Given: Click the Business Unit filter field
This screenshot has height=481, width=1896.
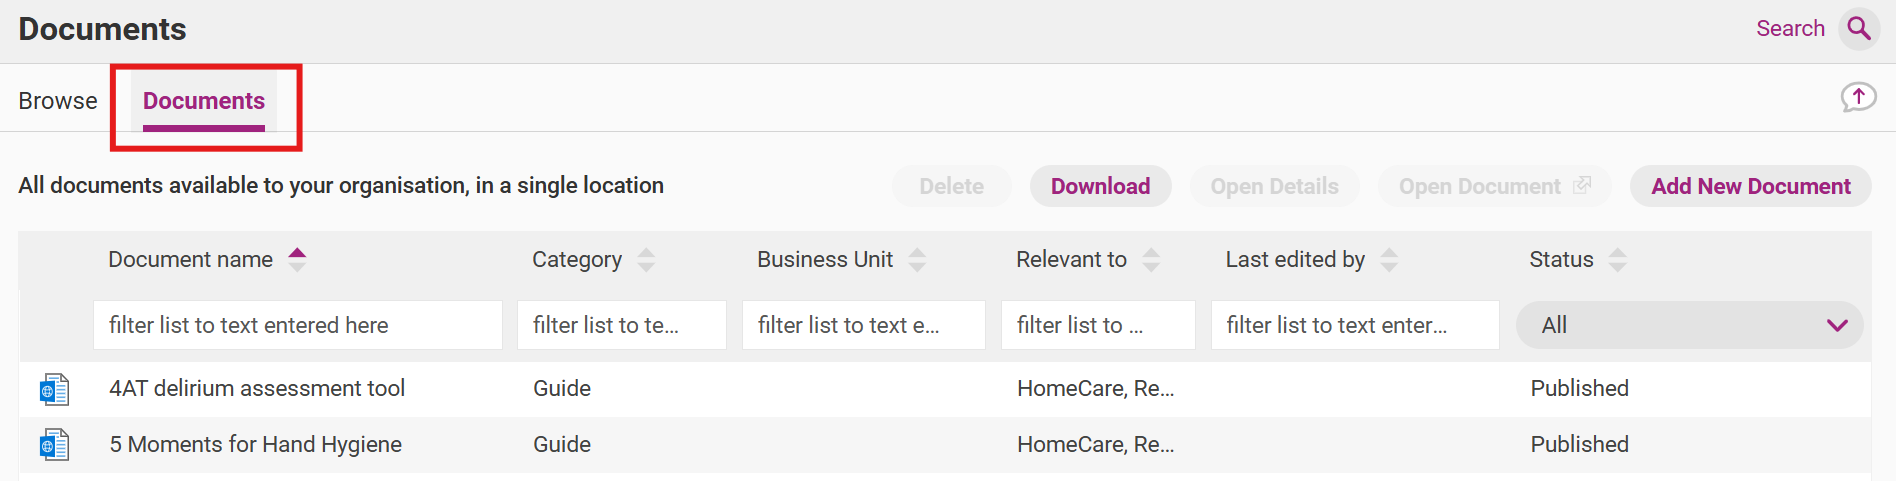Looking at the screenshot, I should click(863, 325).
